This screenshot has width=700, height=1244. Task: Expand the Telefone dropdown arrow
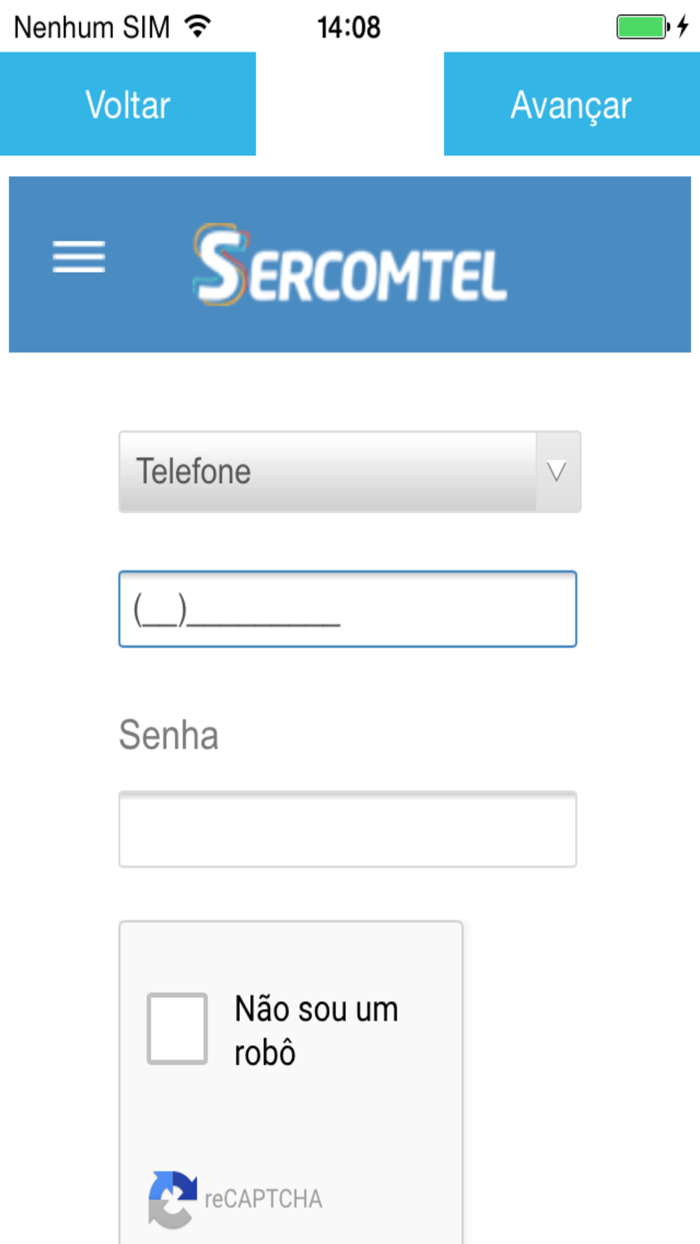point(558,472)
